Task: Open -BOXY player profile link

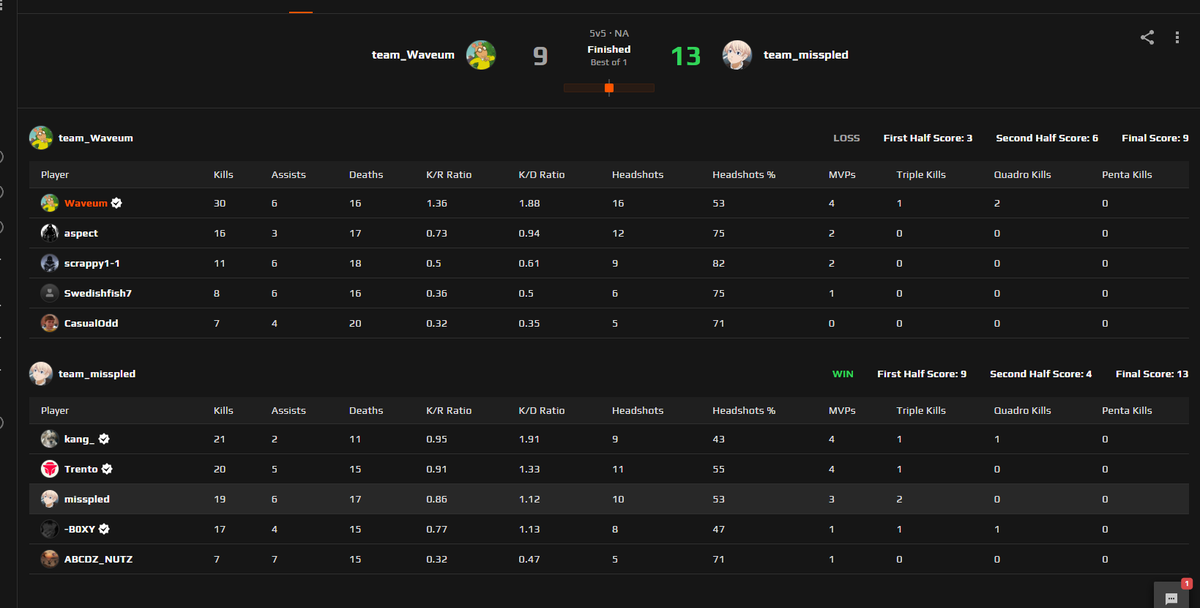Action: 80,529
